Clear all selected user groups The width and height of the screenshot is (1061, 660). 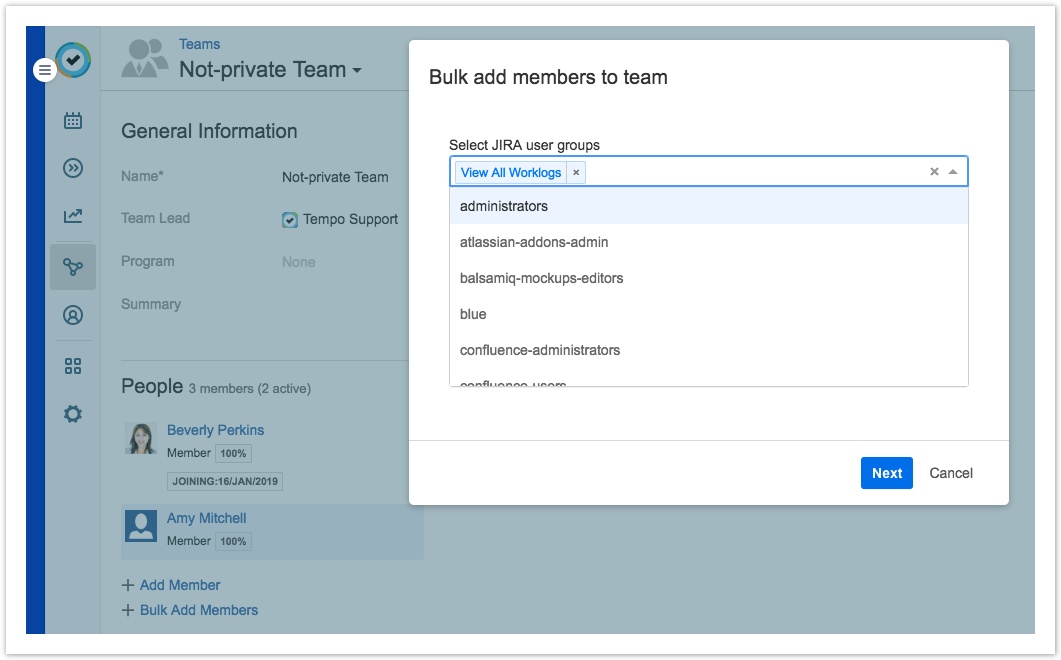point(934,172)
